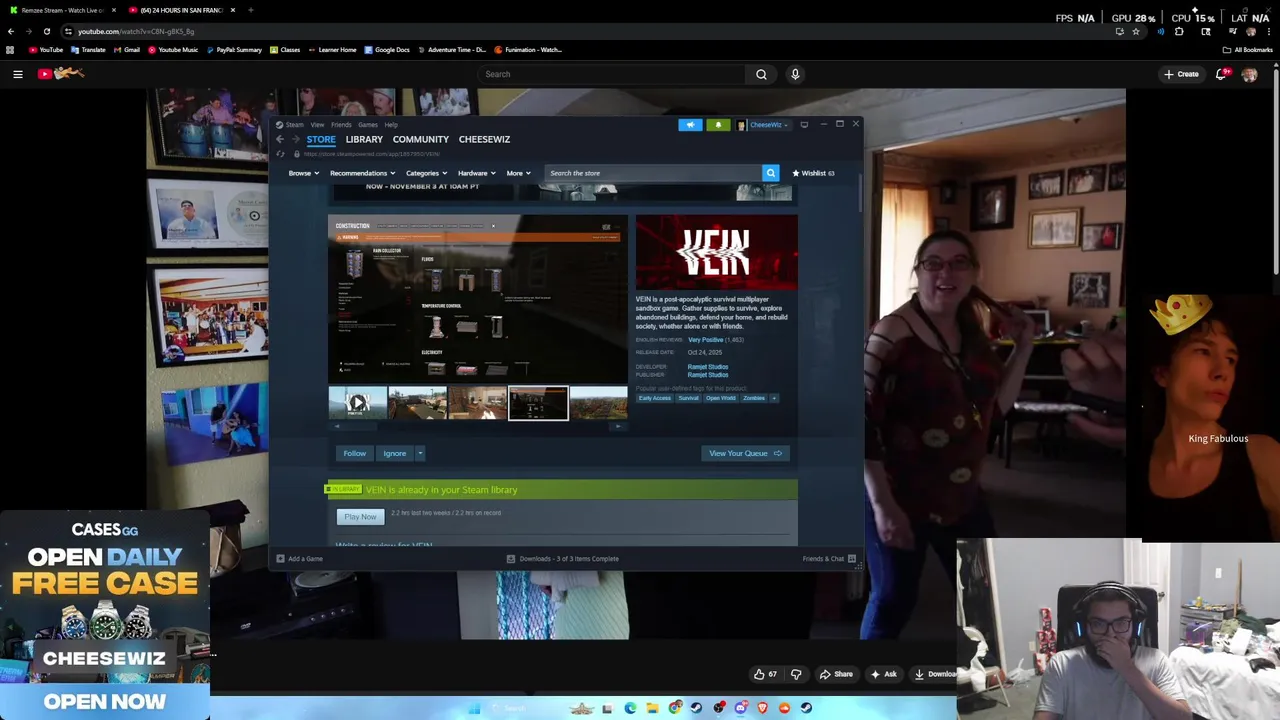This screenshot has height=720, width=1280.
Task: Click the Steam Big Picture mode icon
Action: [x=804, y=124]
